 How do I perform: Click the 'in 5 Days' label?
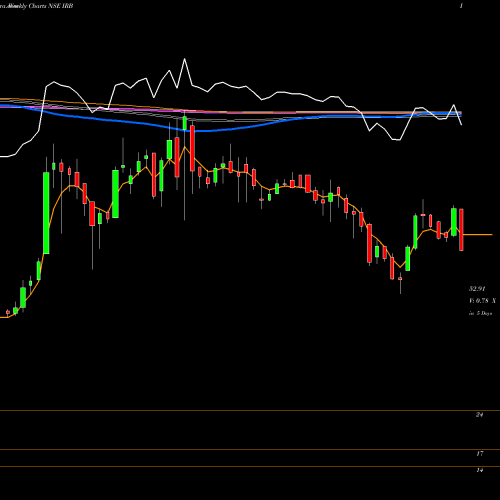click(x=480, y=313)
